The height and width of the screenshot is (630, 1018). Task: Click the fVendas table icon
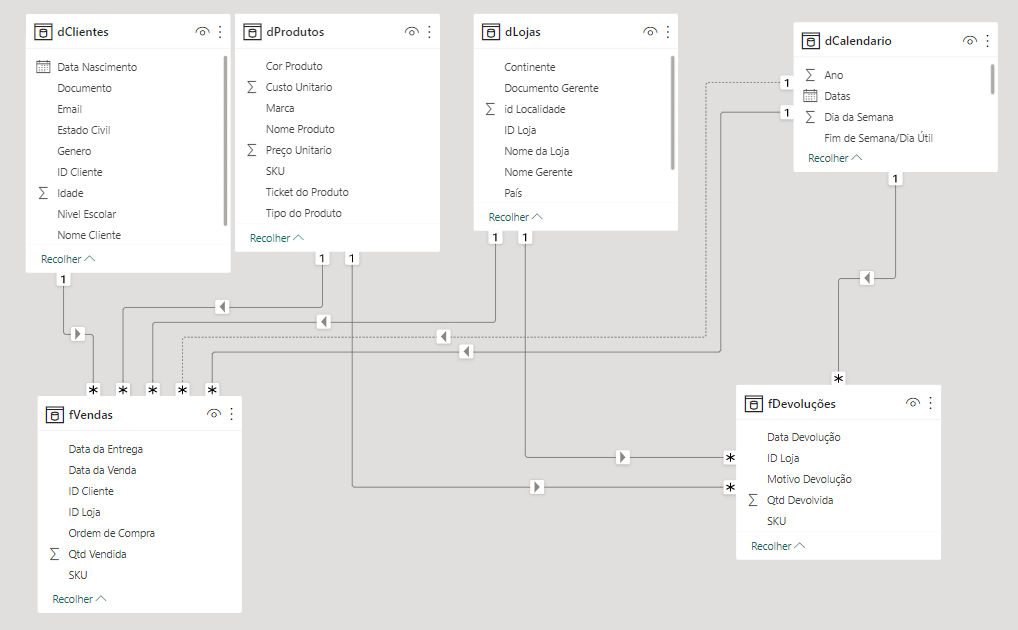[55, 414]
